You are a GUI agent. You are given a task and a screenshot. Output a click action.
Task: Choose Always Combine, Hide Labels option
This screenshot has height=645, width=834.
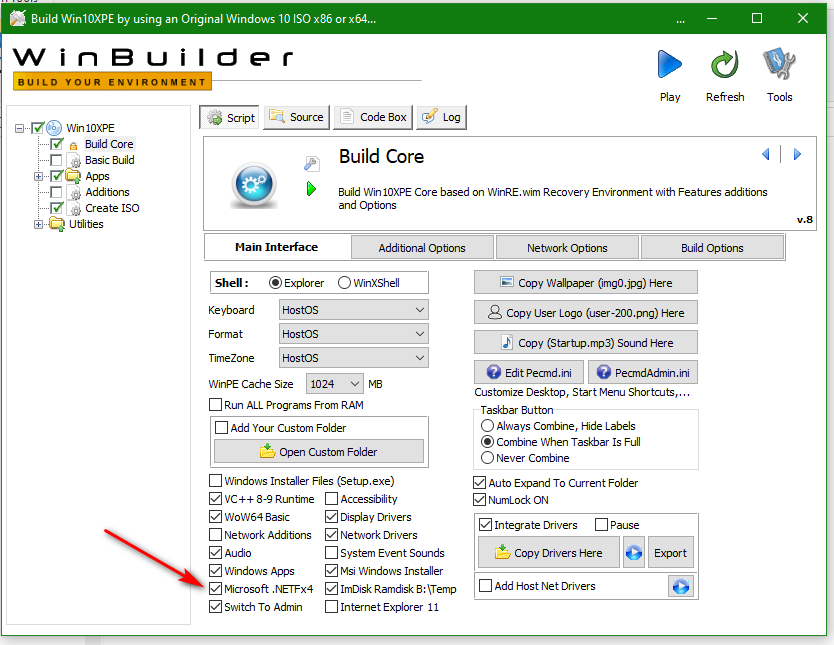pos(487,426)
